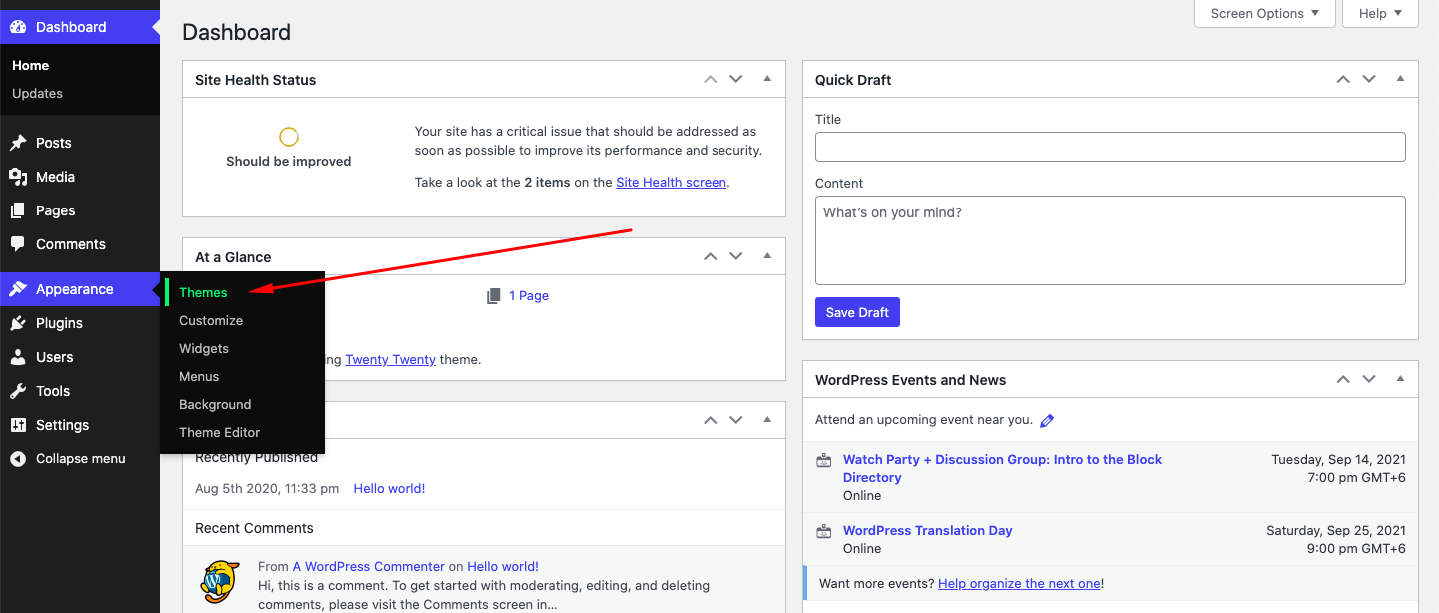Image resolution: width=1439 pixels, height=613 pixels.
Task: Click the Collapse menu arrow icon
Action: pyautogui.click(x=18, y=459)
